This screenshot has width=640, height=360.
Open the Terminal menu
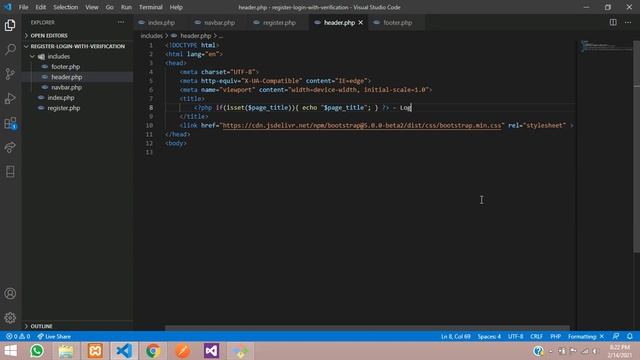coord(151,7)
